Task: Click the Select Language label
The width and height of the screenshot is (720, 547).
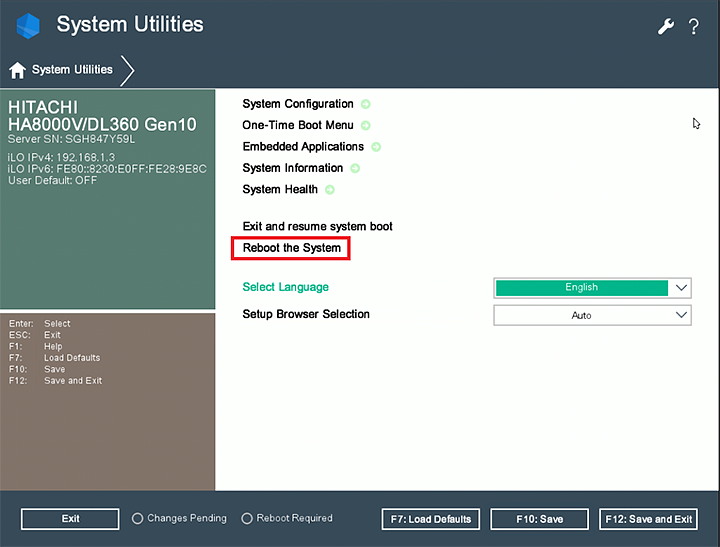Action: tap(286, 287)
